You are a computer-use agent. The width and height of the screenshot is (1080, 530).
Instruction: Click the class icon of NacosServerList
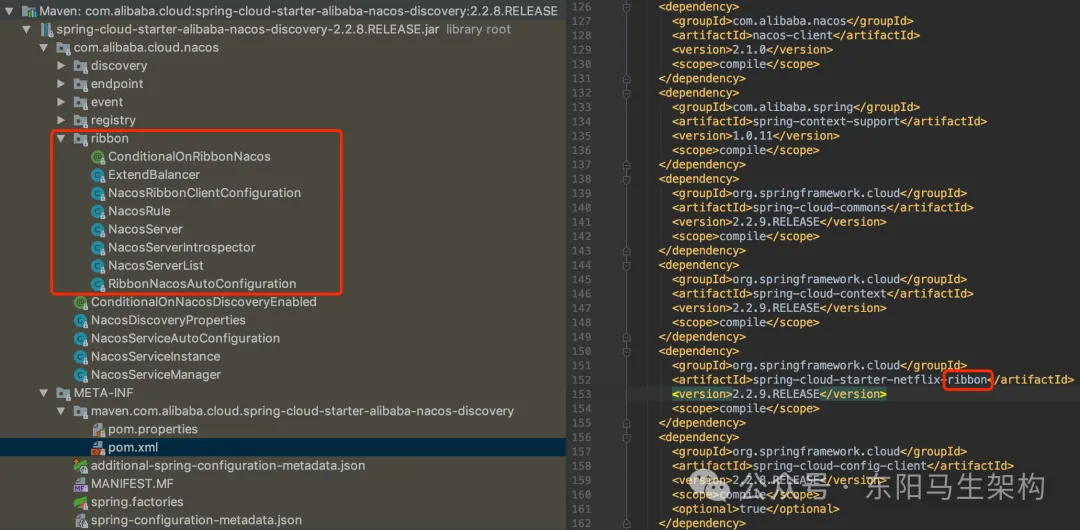point(97,265)
